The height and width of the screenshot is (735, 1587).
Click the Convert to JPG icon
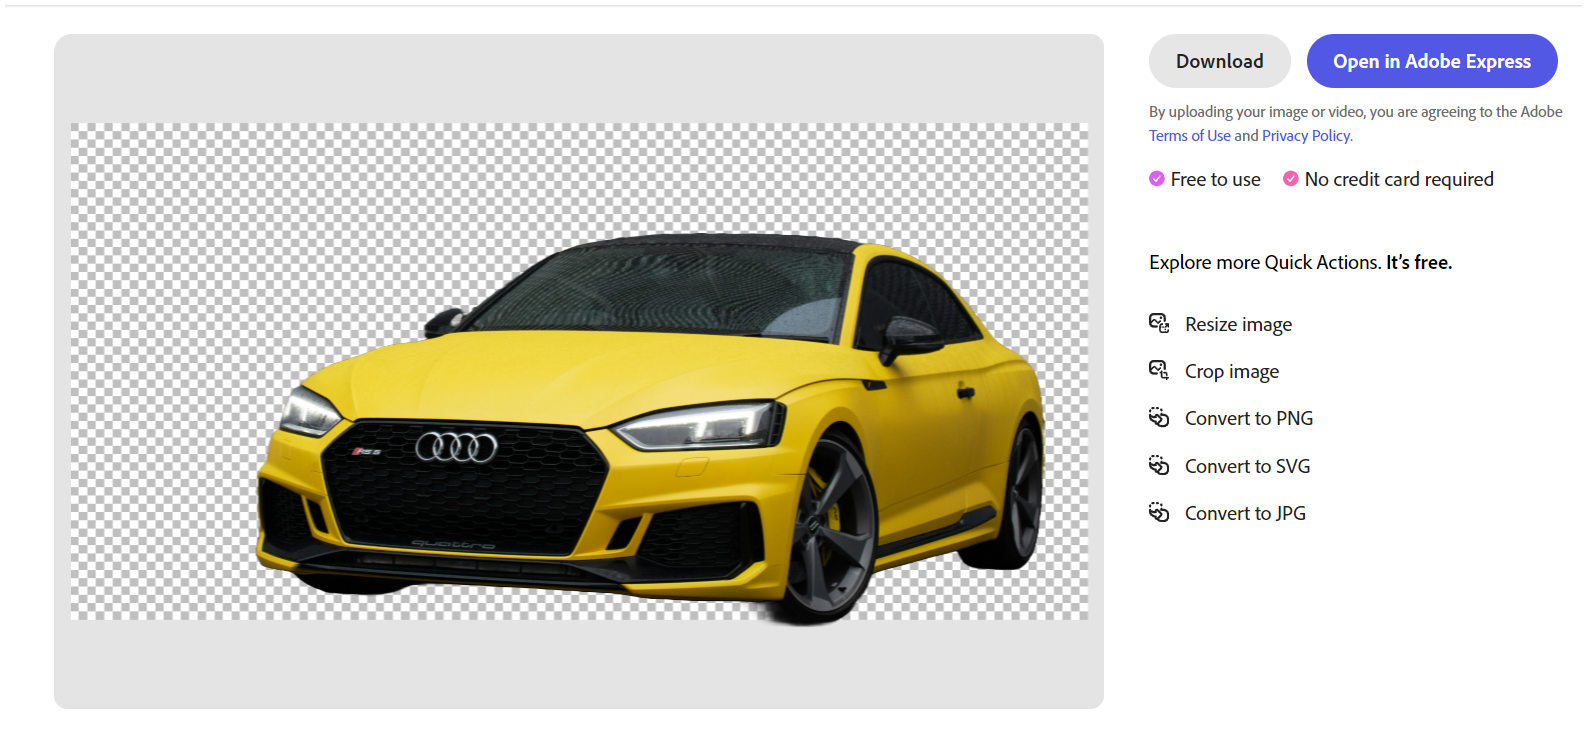pyautogui.click(x=1159, y=512)
